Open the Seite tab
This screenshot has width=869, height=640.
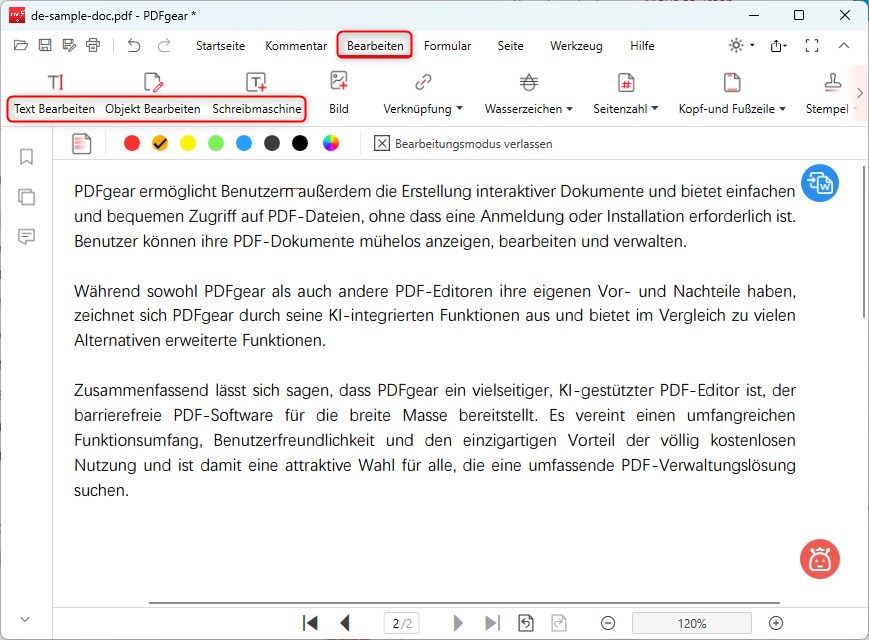coord(510,45)
